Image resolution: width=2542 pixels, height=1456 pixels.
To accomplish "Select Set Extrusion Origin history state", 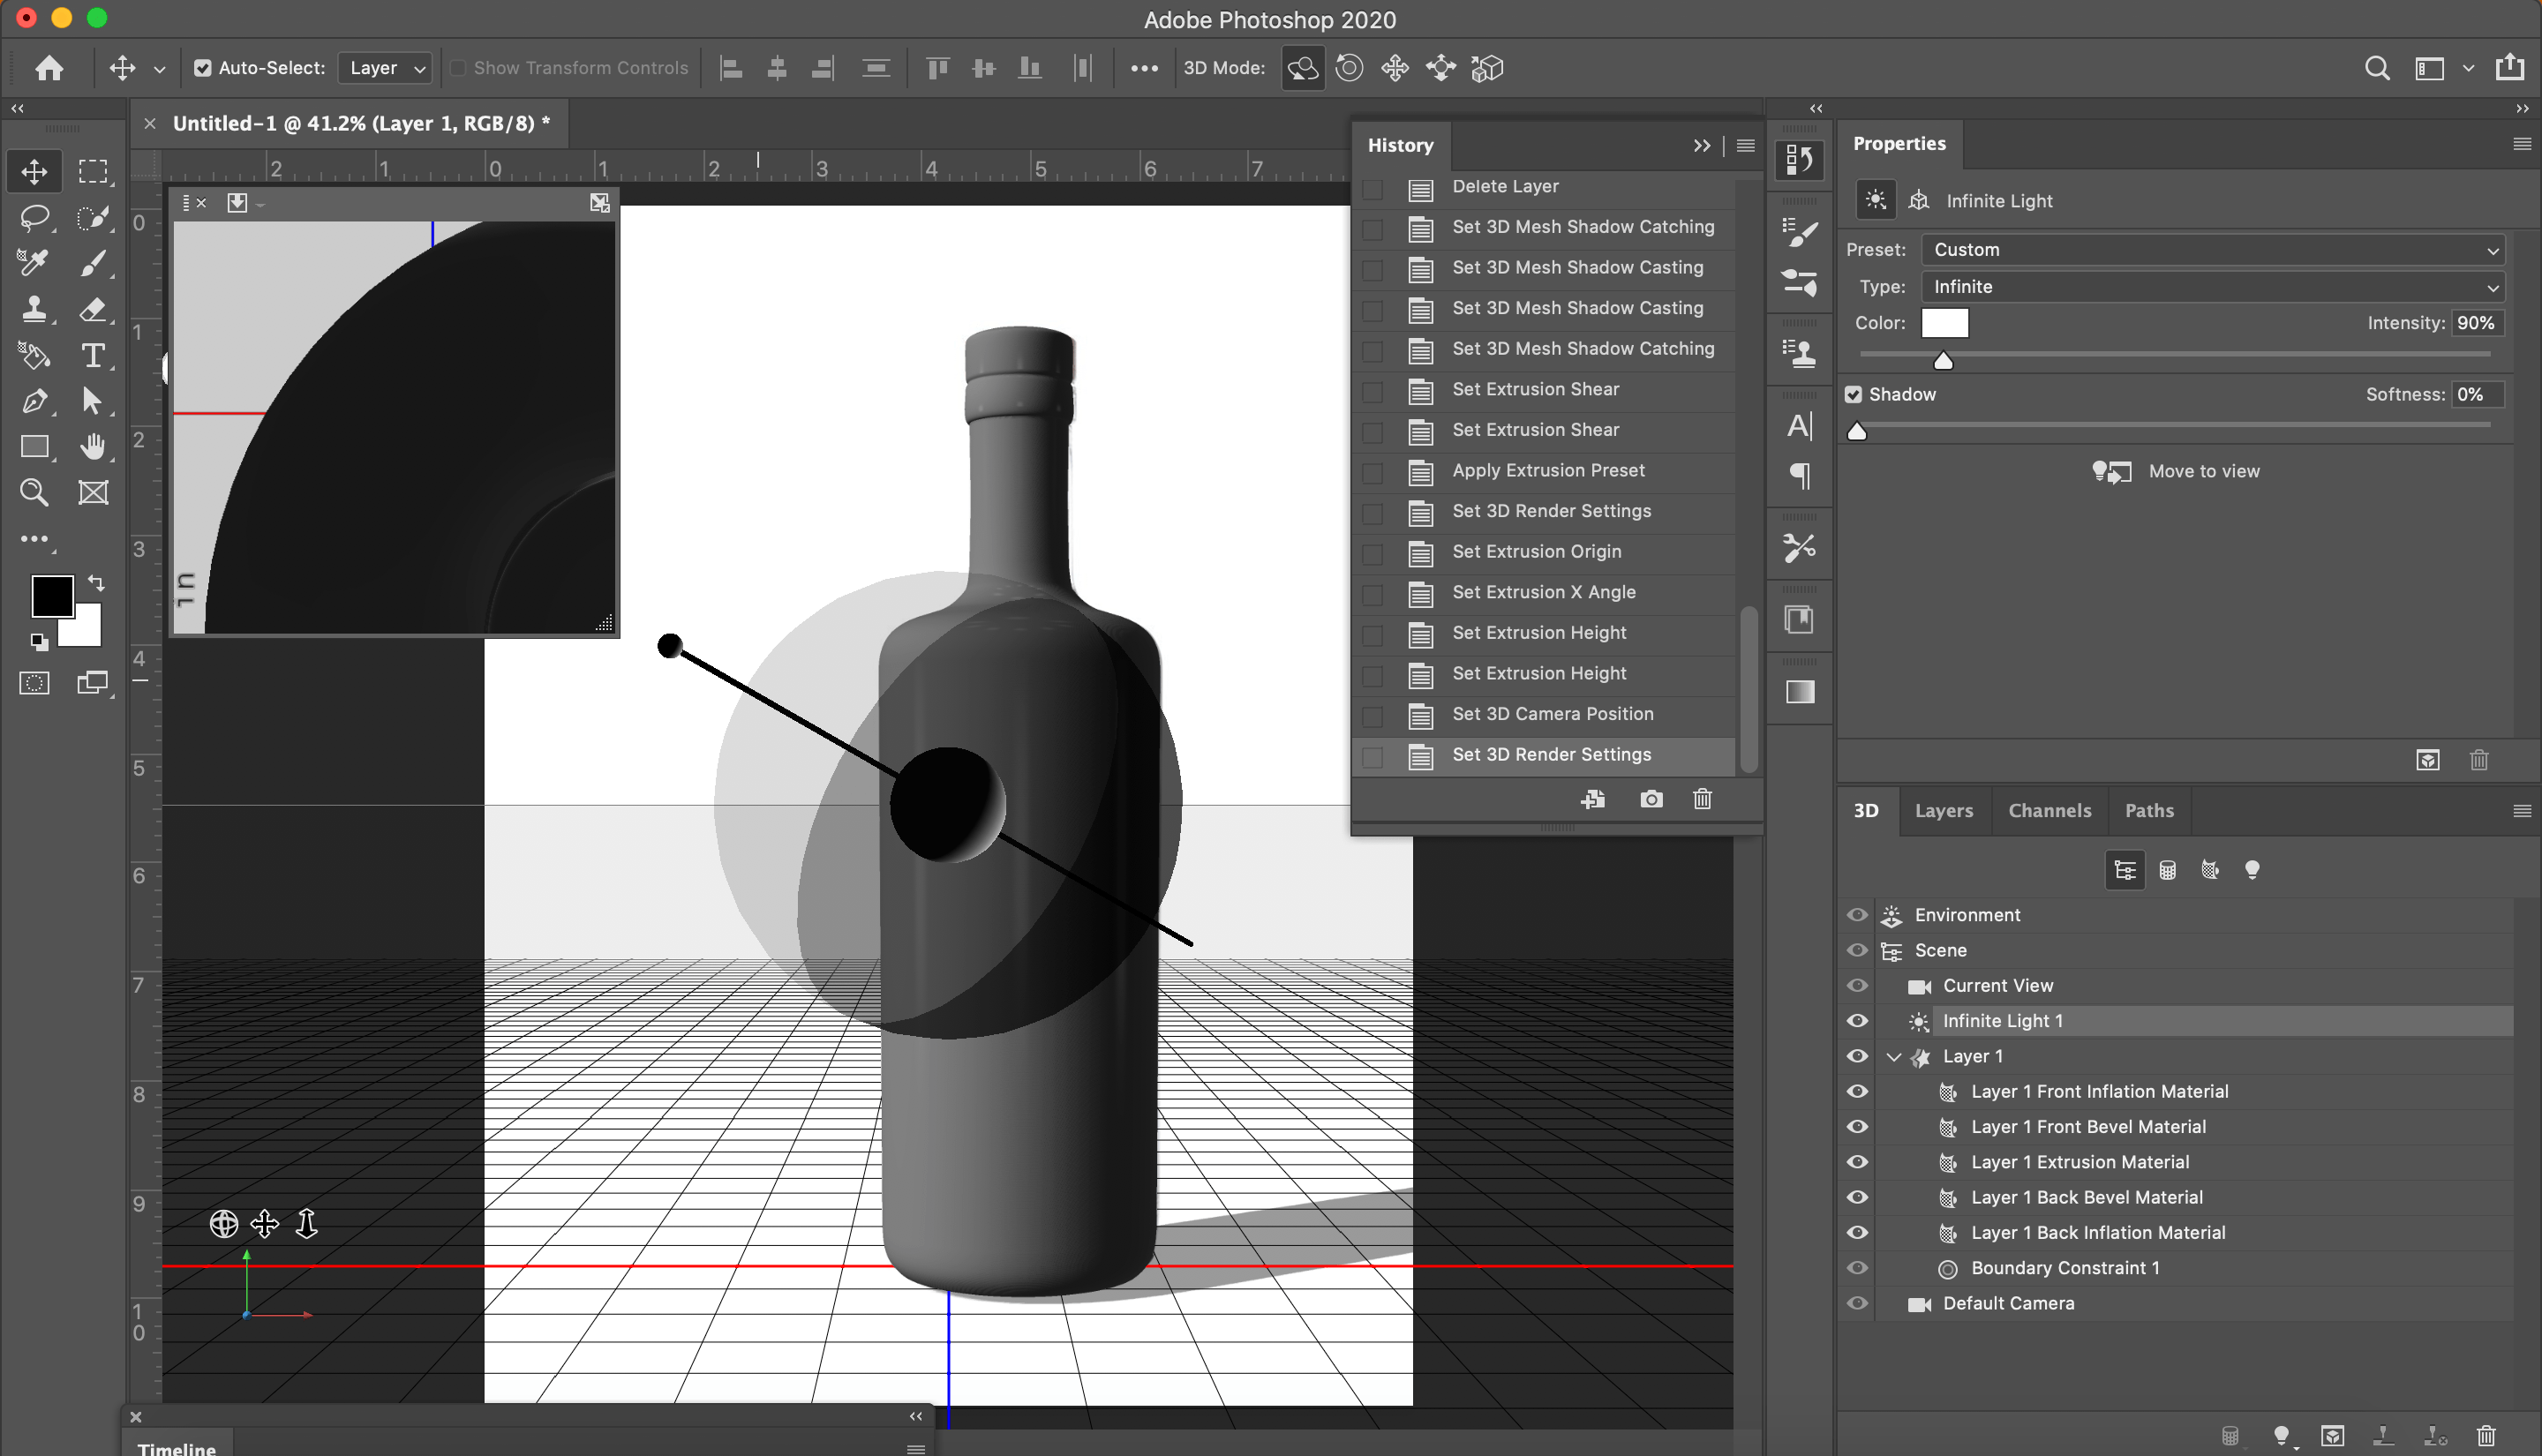I will (1536, 551).
